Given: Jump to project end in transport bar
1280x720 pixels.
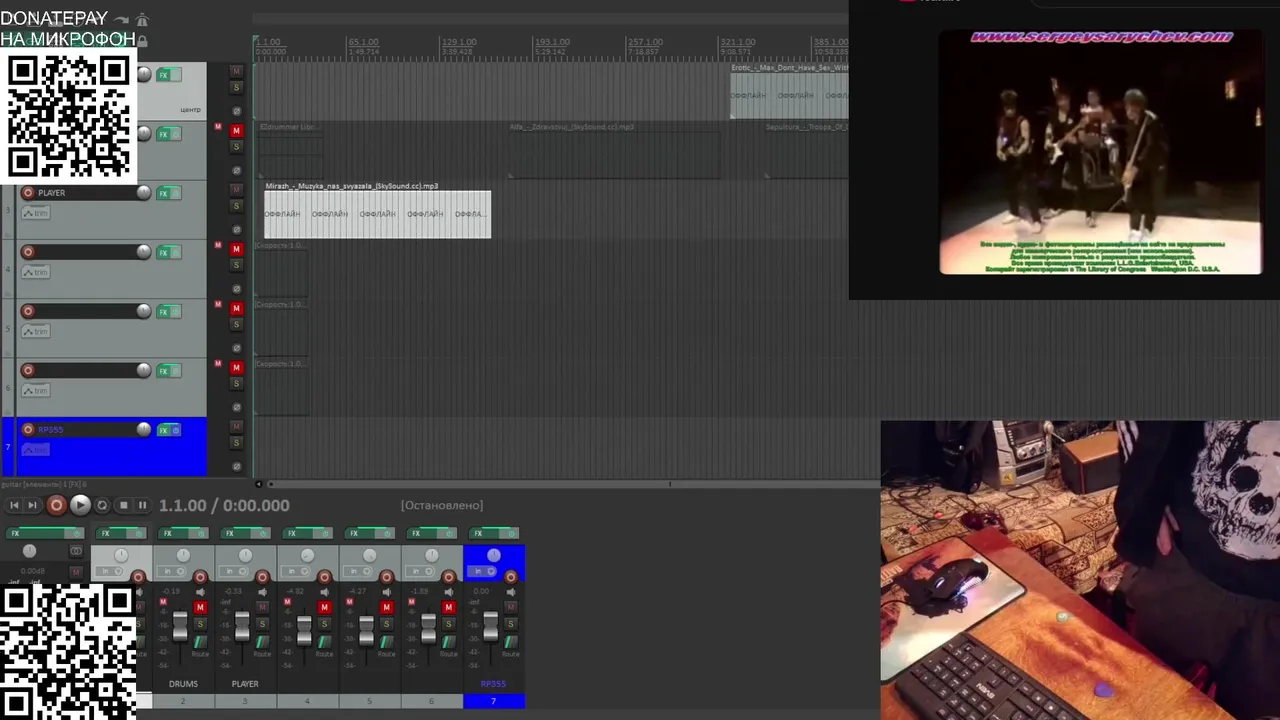Looking at the screenshot, I should pos(33,506).
